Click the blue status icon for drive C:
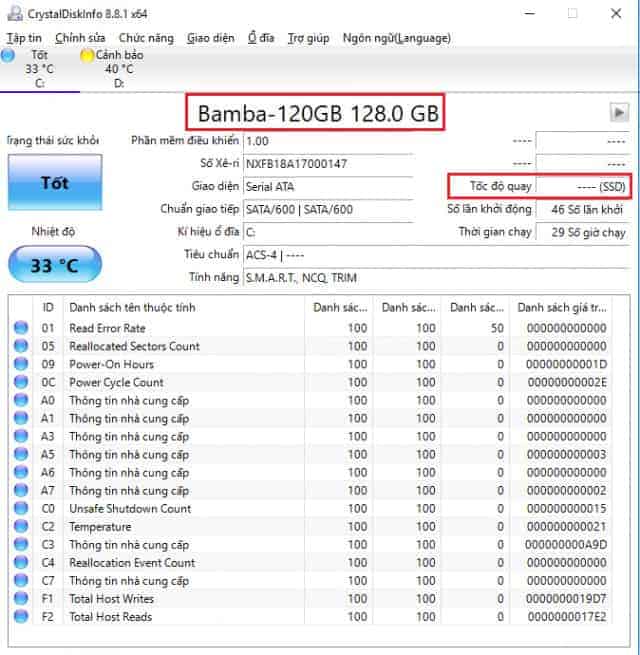640x655 pixels. (x=7, y=55)
